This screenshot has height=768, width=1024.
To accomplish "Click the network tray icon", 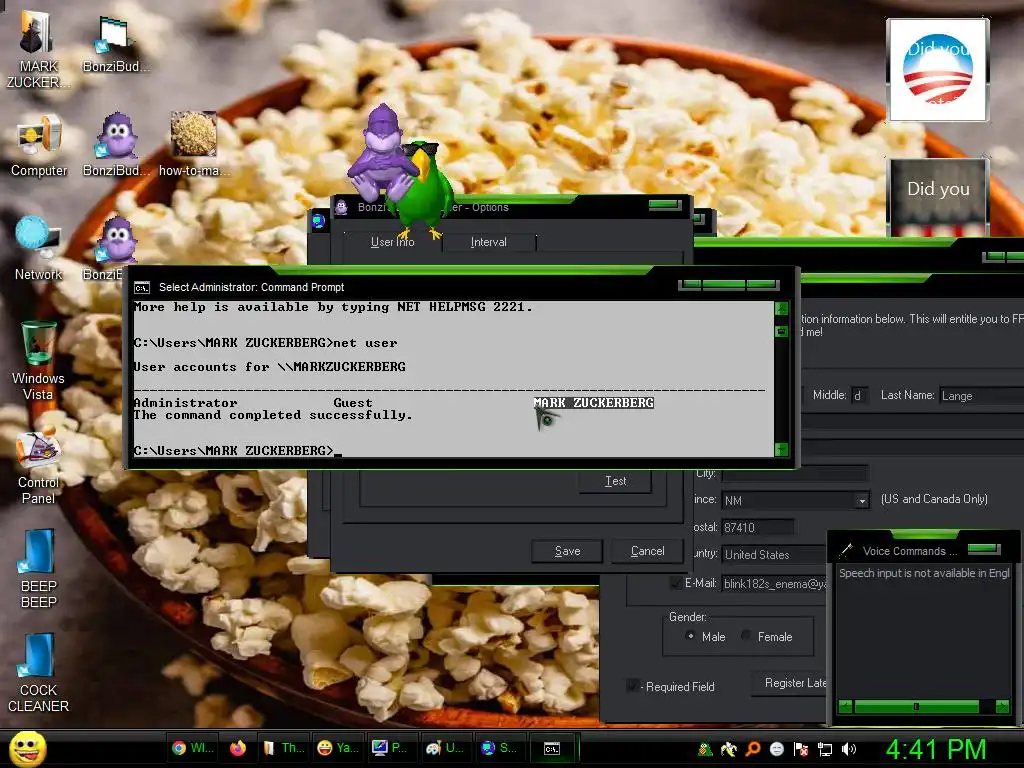I will [x=825, y=749].
